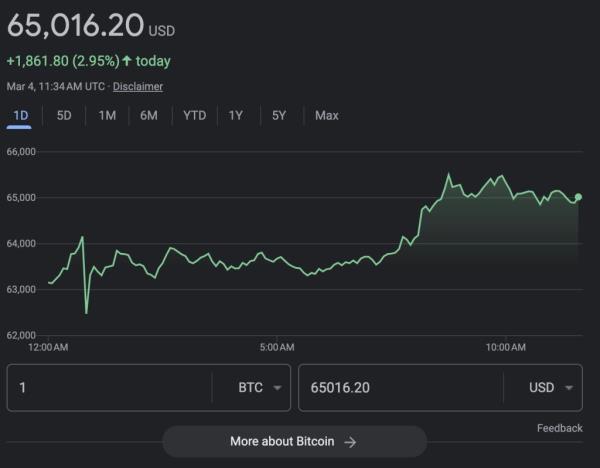Click the 65016.20 USD amount field

400,388
